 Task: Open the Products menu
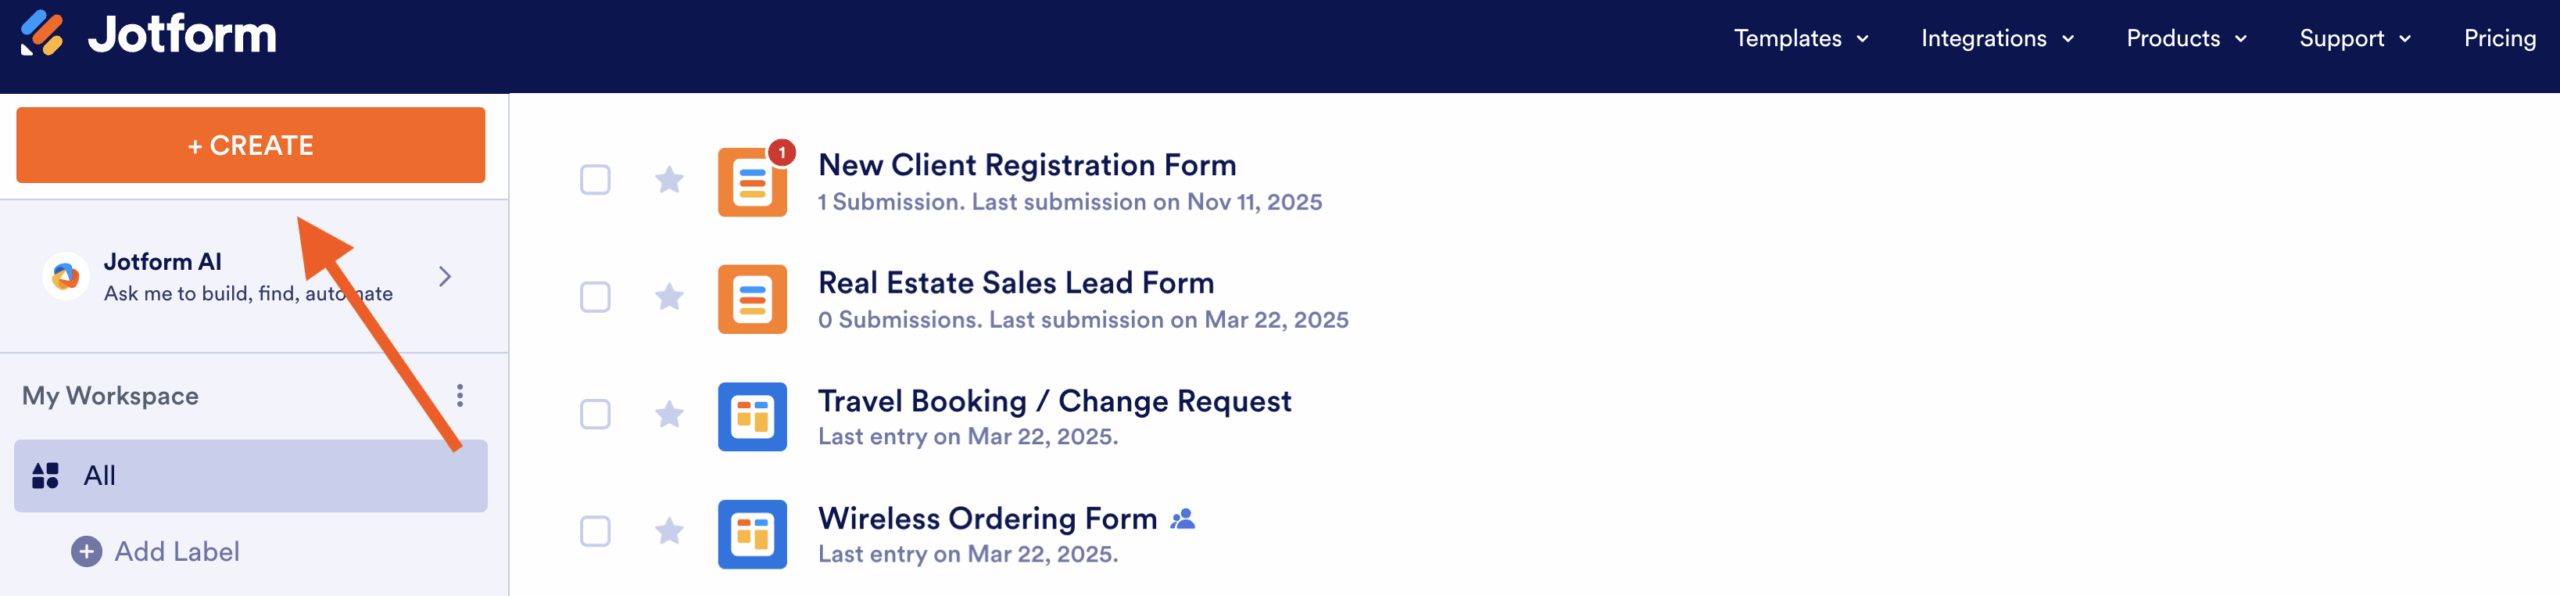(x=2186, y=38)
